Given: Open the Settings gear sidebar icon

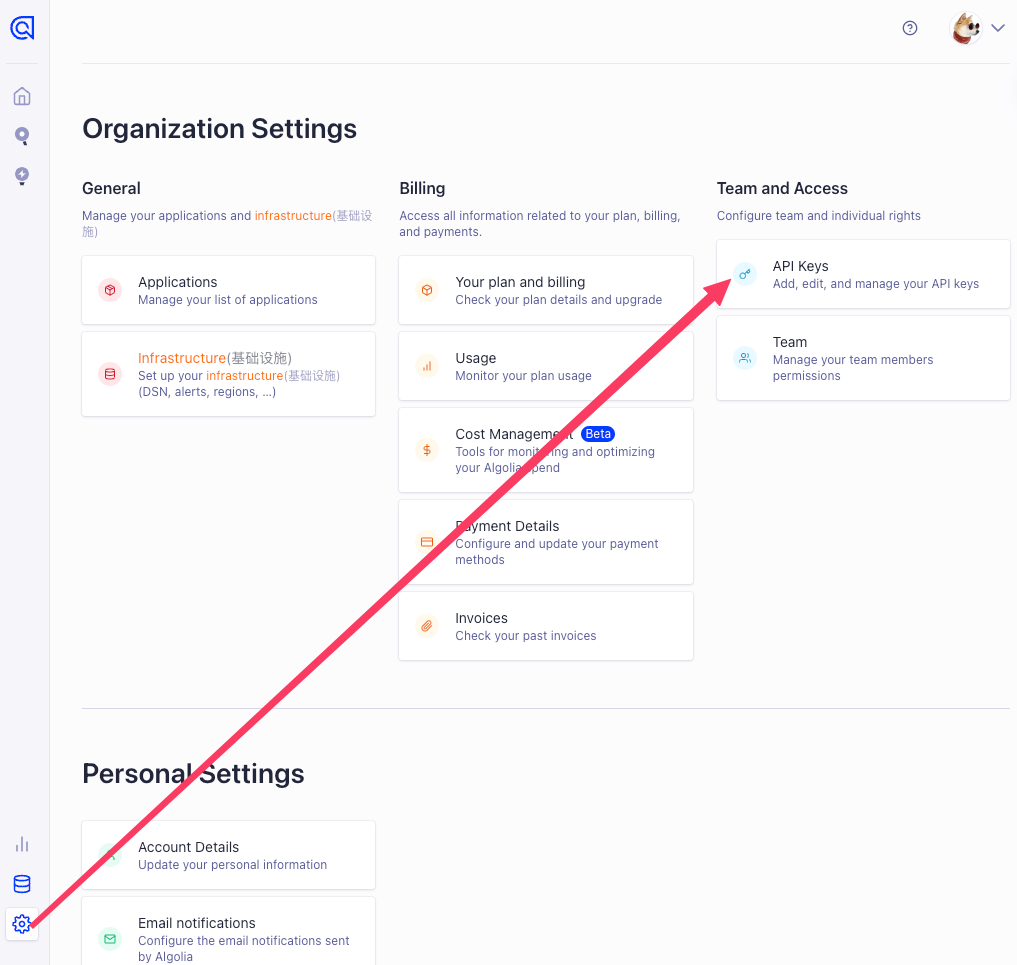Looking at the screenshot, I should [22, 923].
